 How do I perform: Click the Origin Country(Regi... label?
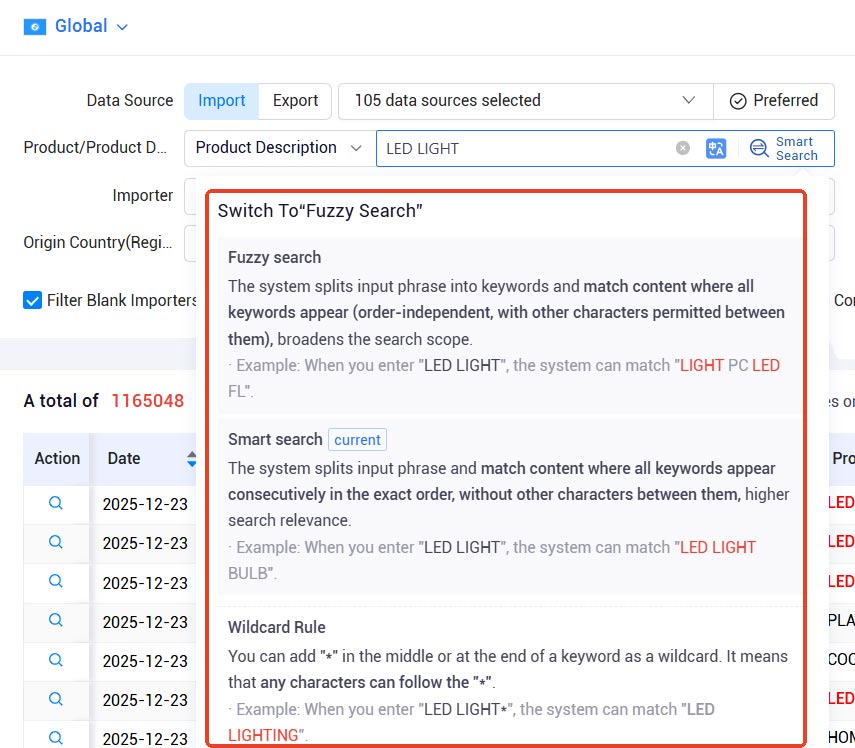pos(98,242)
